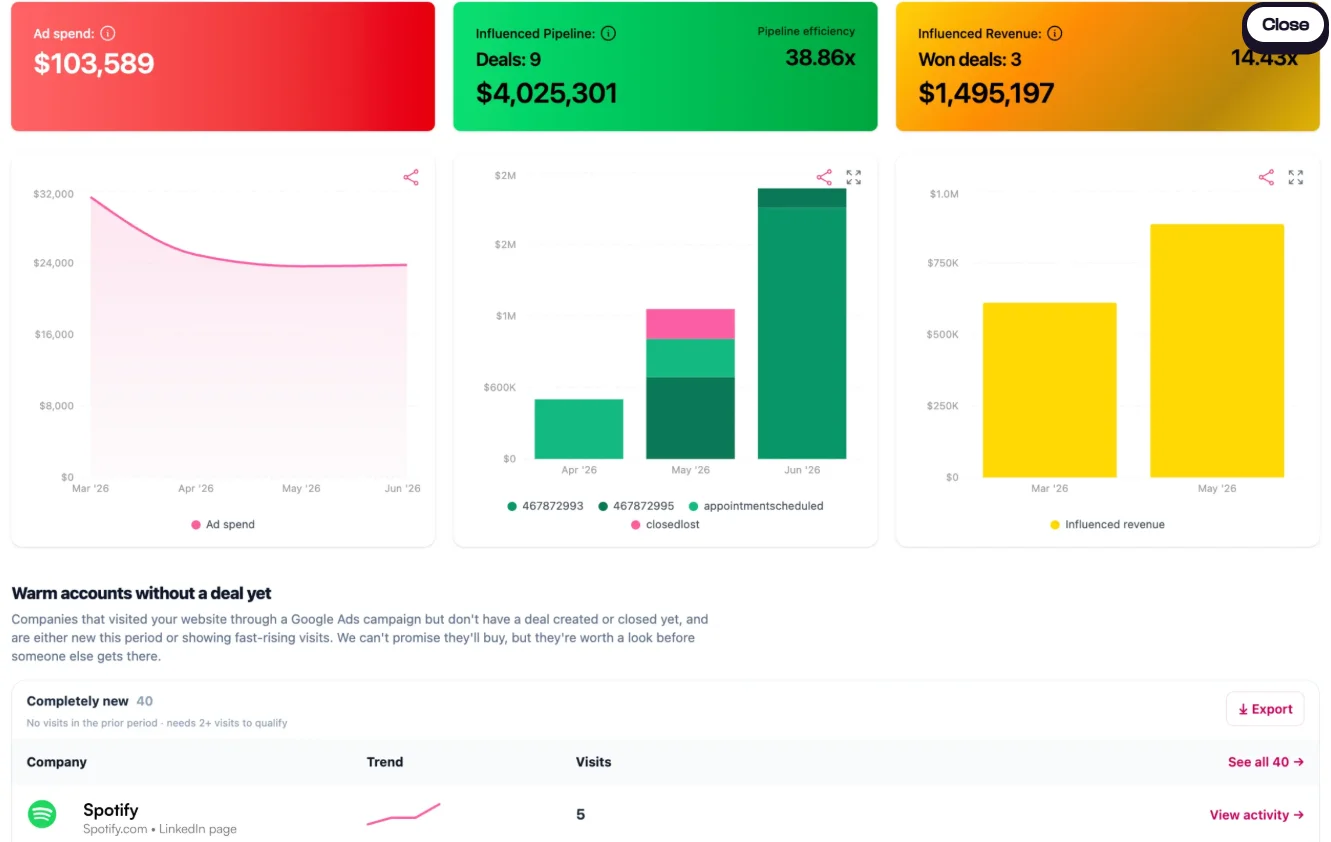
Task: Toggle the Ad spend legend item
Action: pyautogui.click(x=223, y=524)
